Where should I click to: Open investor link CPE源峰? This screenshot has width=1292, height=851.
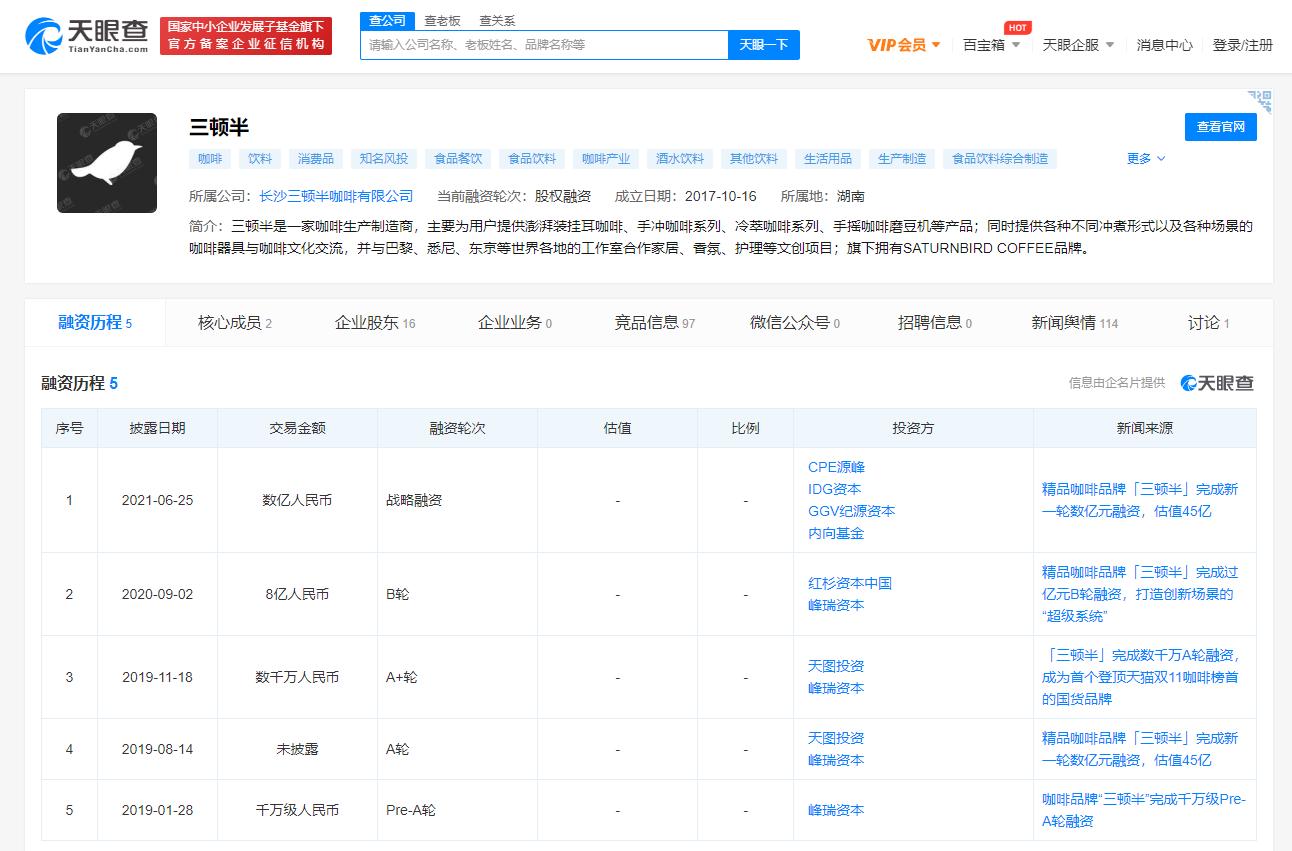(836, 467)
